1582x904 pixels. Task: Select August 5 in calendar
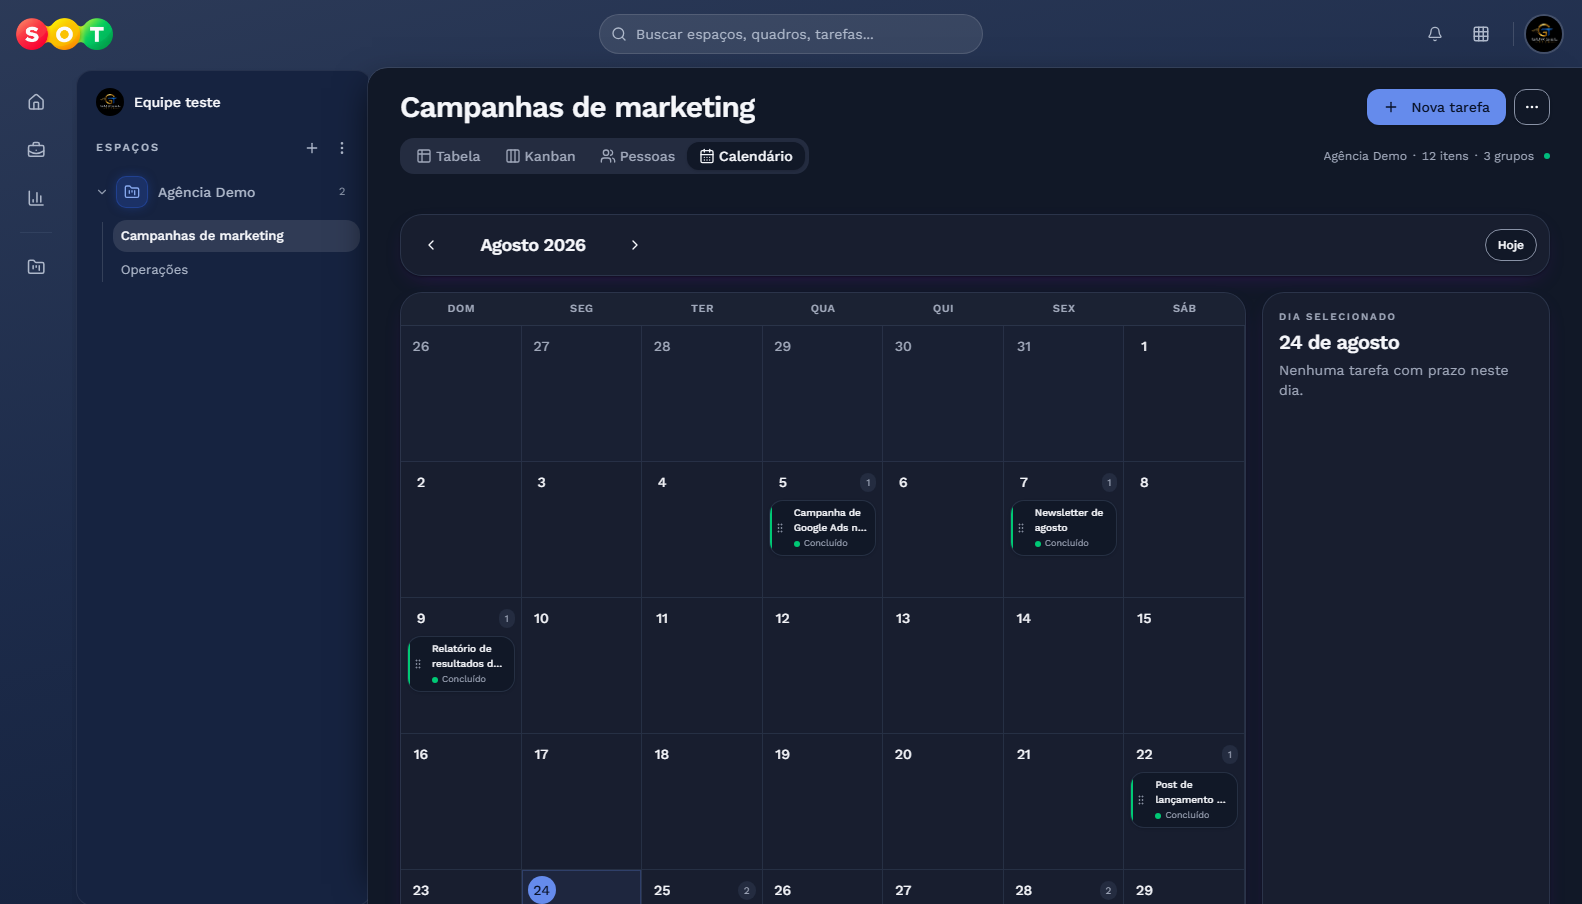coord(783,482)
